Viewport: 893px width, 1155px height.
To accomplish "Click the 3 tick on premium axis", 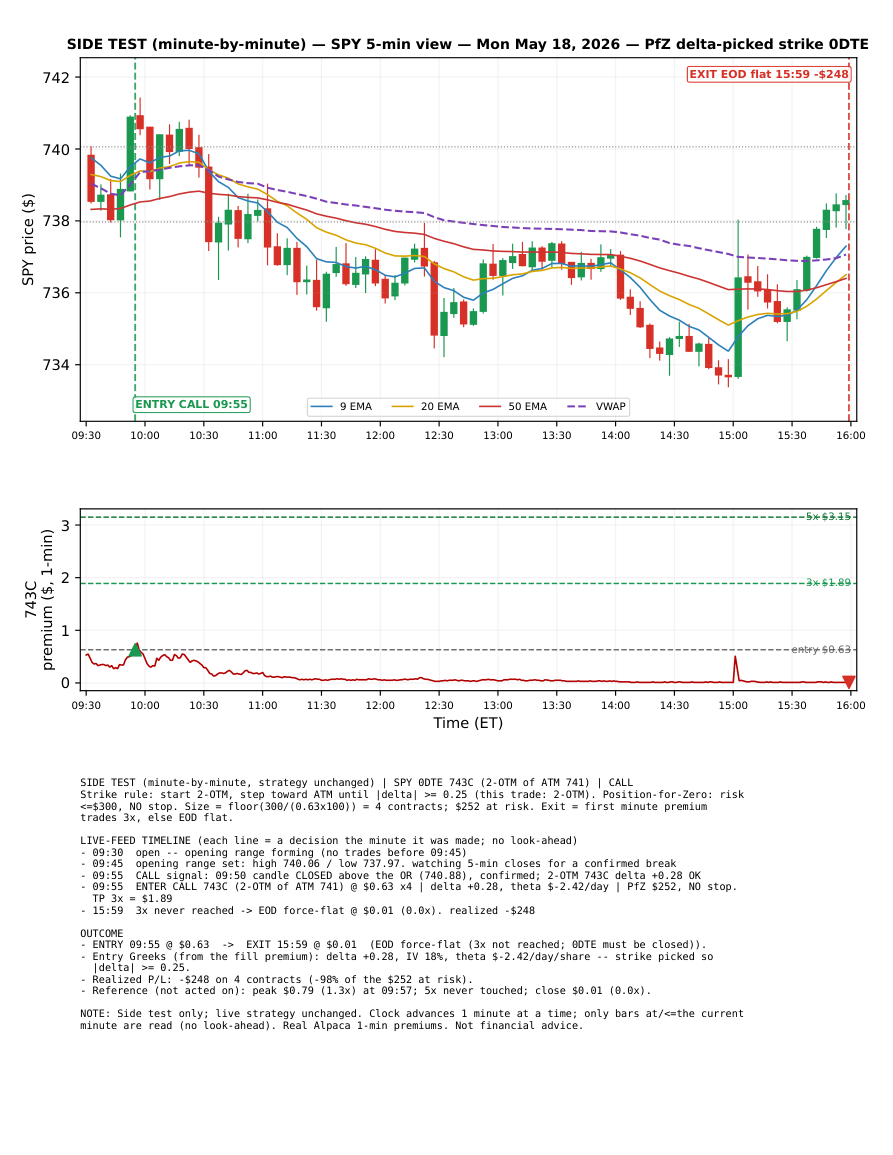I will coord(66,526).
